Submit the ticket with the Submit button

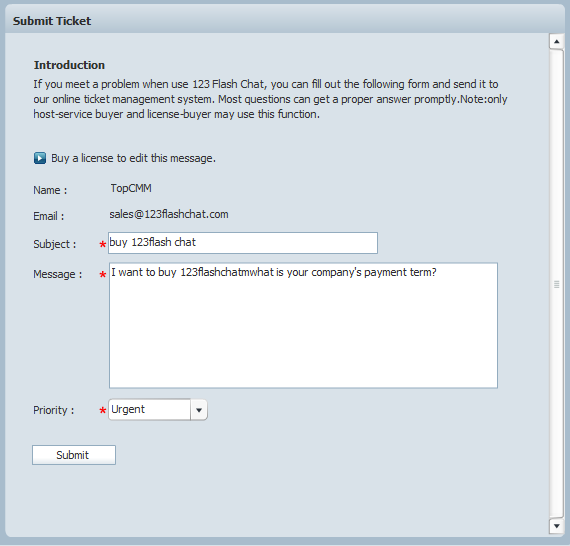click(74, 455)
